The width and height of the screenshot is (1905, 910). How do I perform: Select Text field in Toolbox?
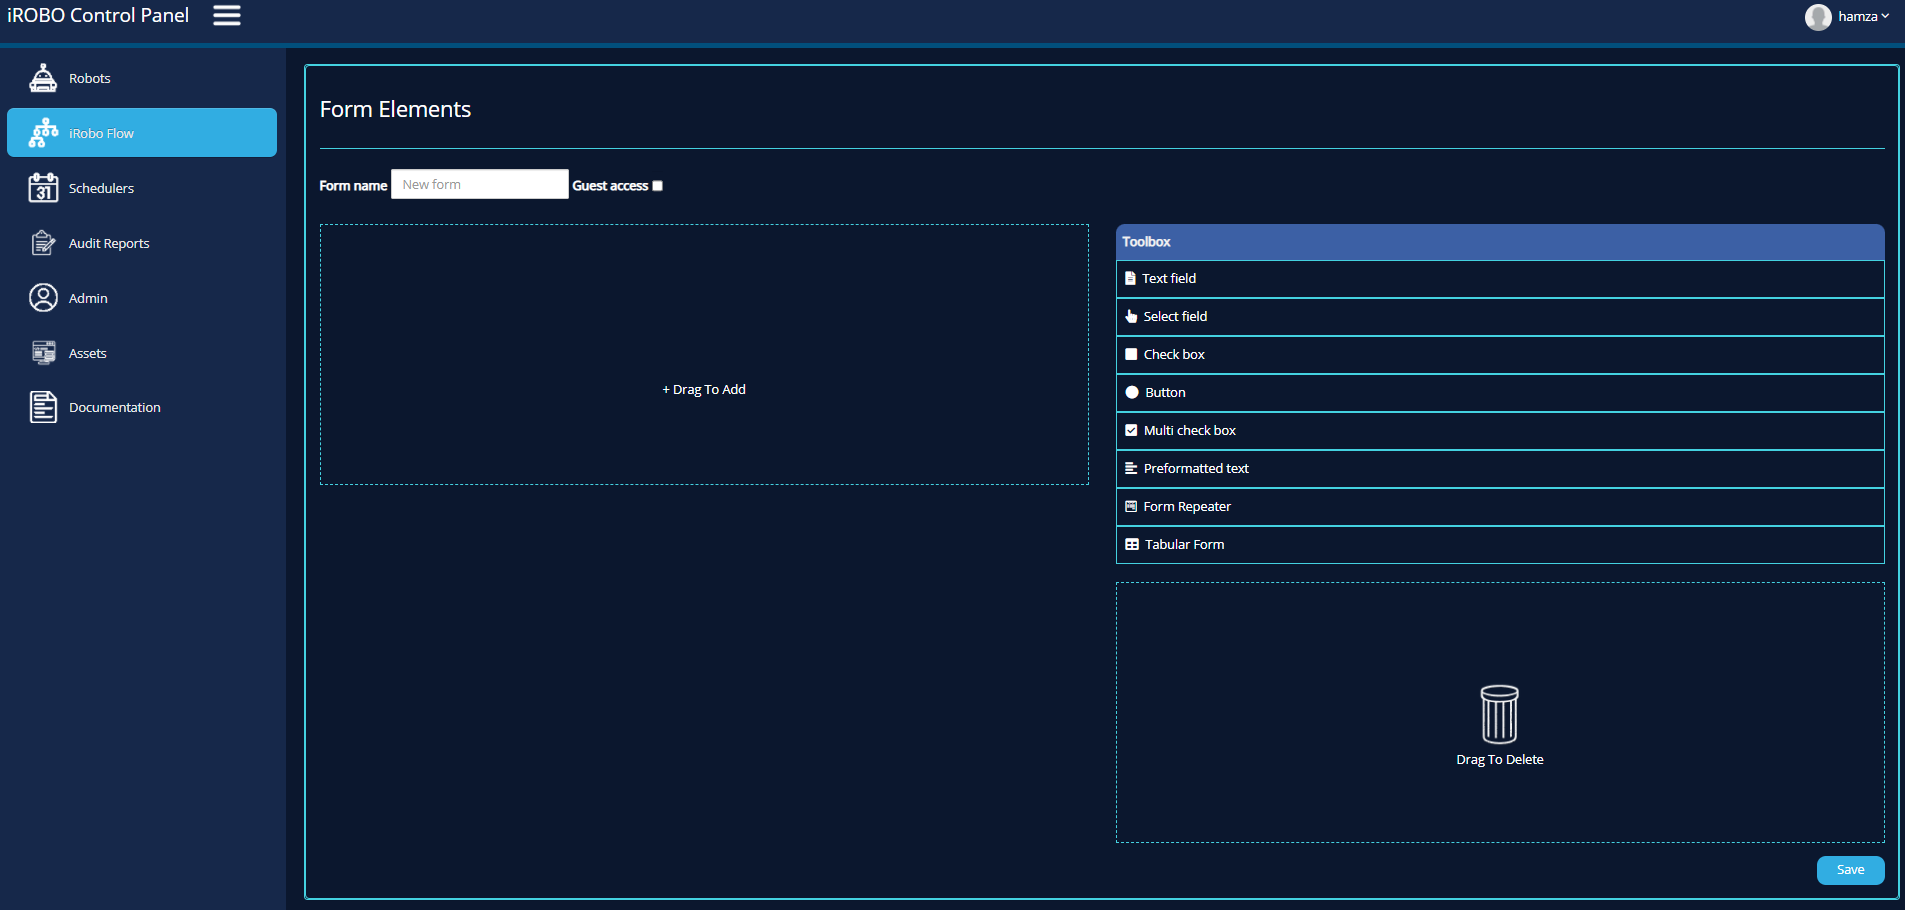click(1169, 279)
